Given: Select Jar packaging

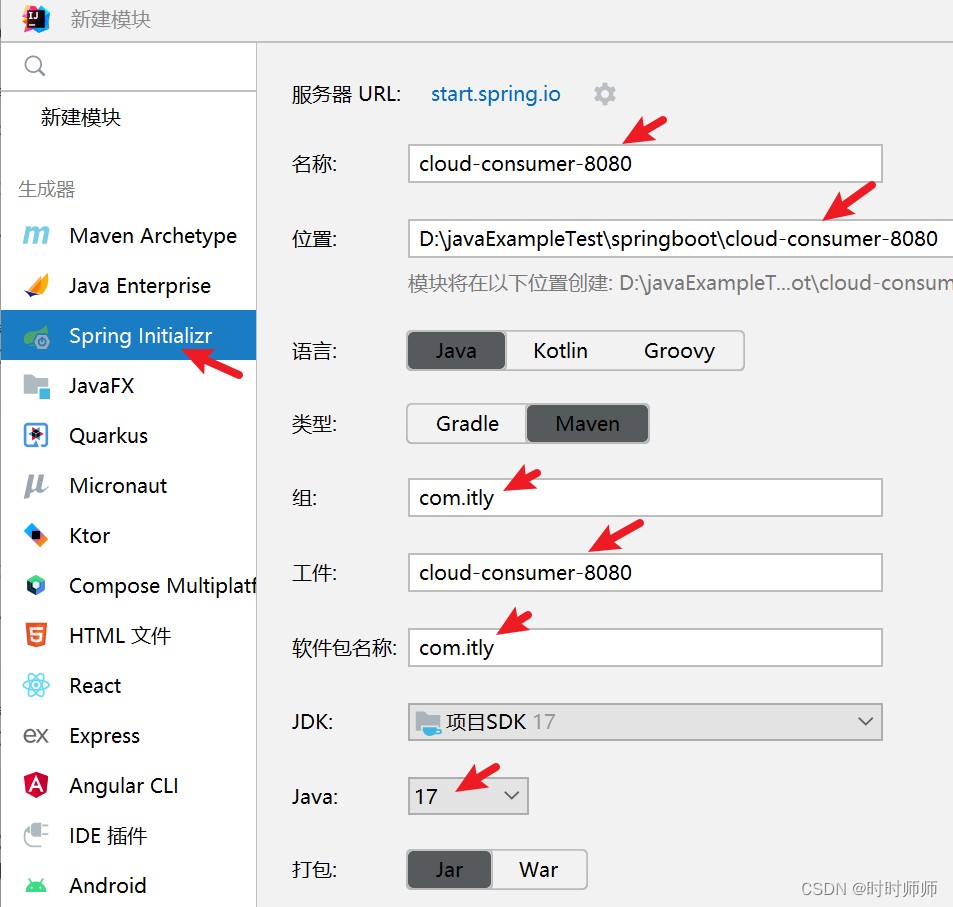Looking at the screenshot, I should (449, 870).
